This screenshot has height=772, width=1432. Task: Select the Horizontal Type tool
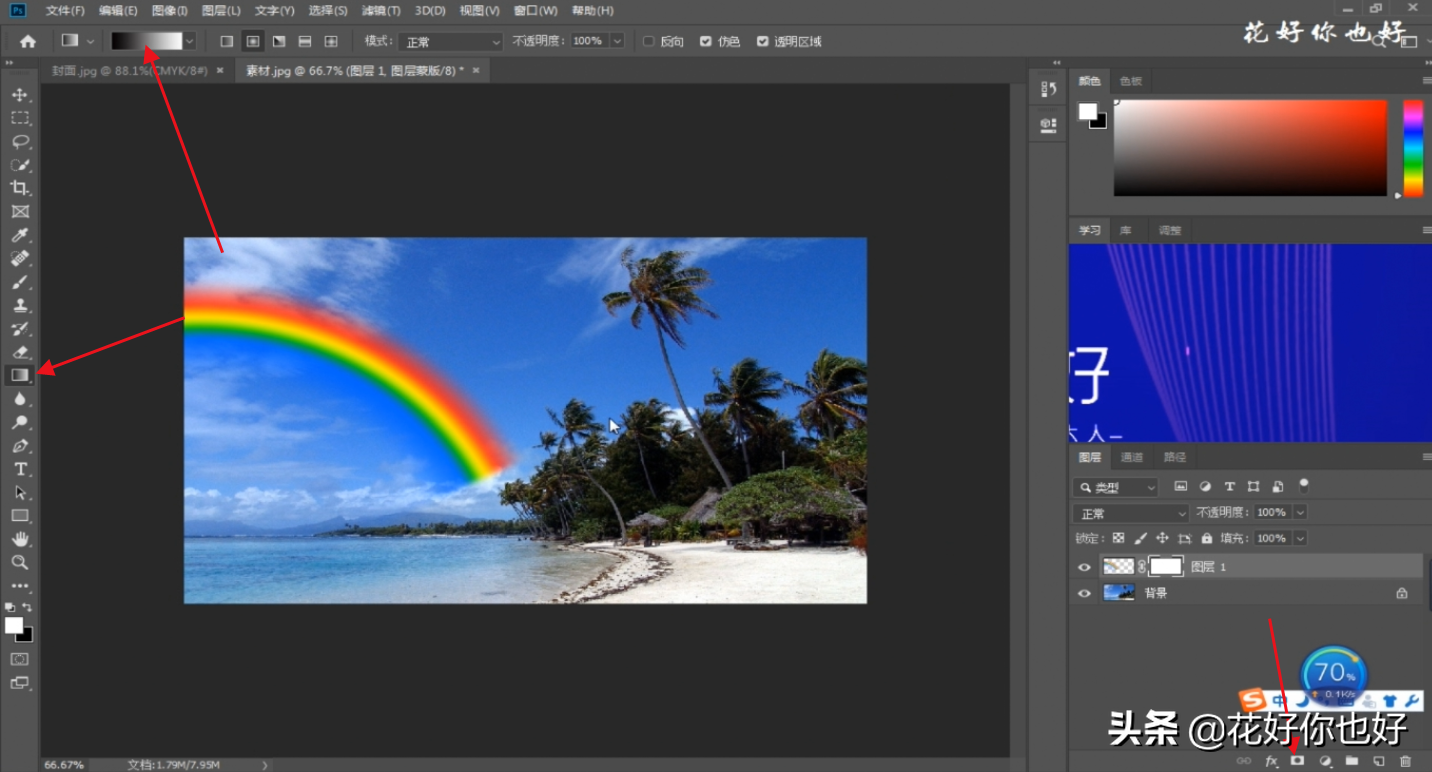click(x=19, y=469)
